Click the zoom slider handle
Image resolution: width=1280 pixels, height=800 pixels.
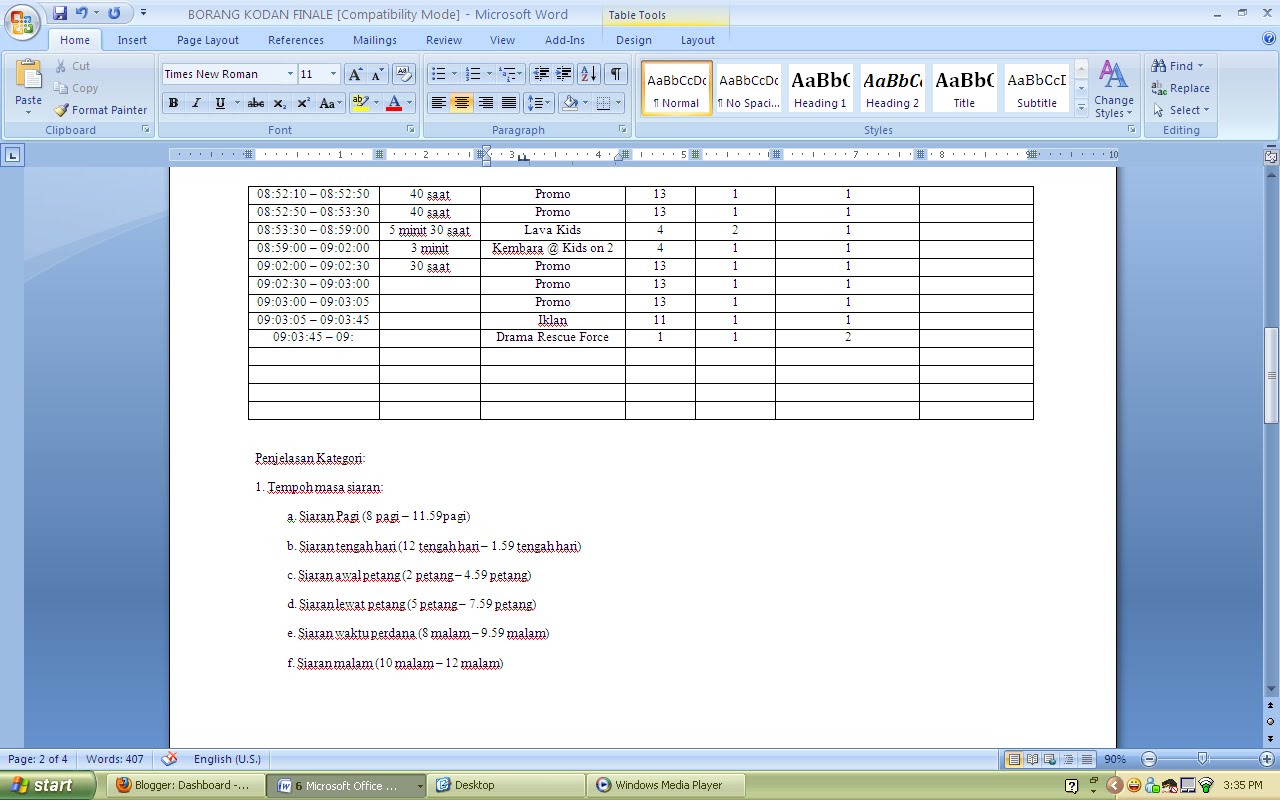click(1202, 759)
